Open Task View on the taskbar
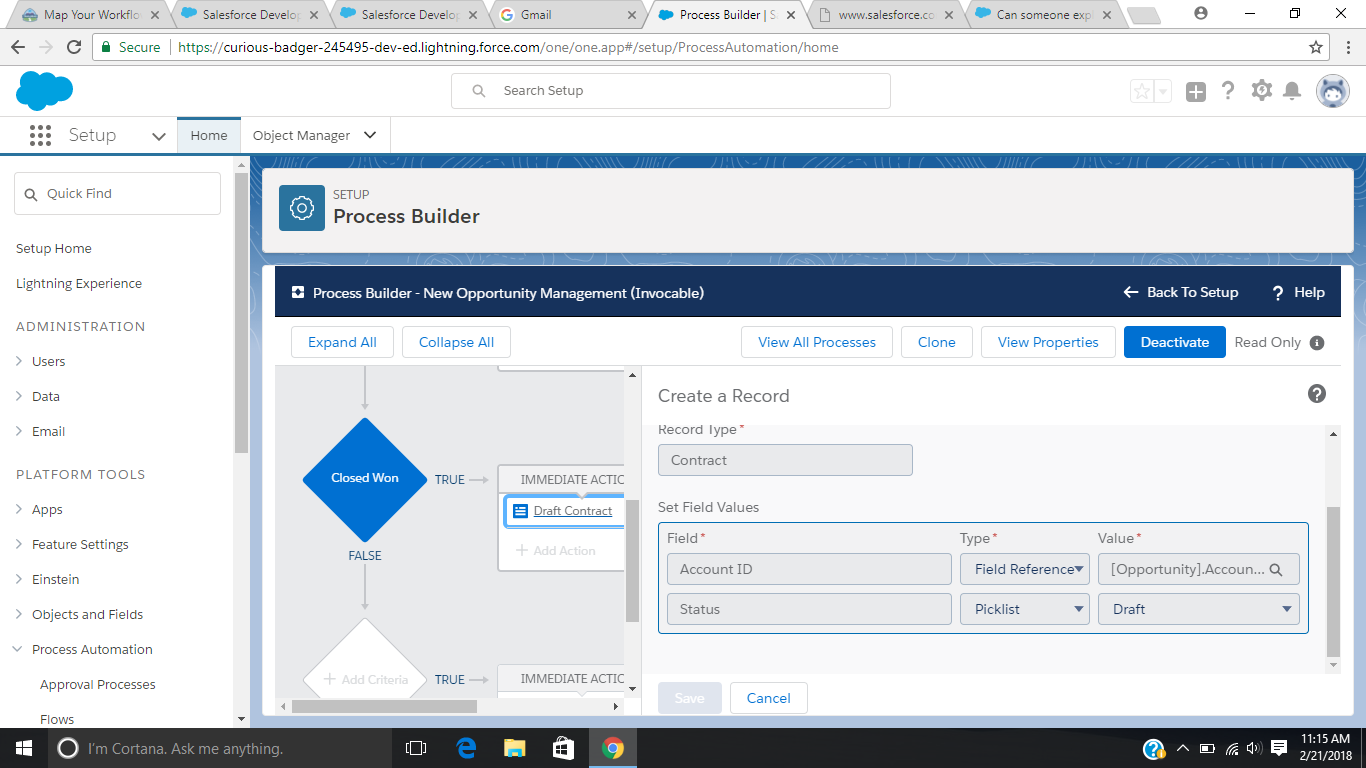 pyautogui.click(x=416, y=748)
